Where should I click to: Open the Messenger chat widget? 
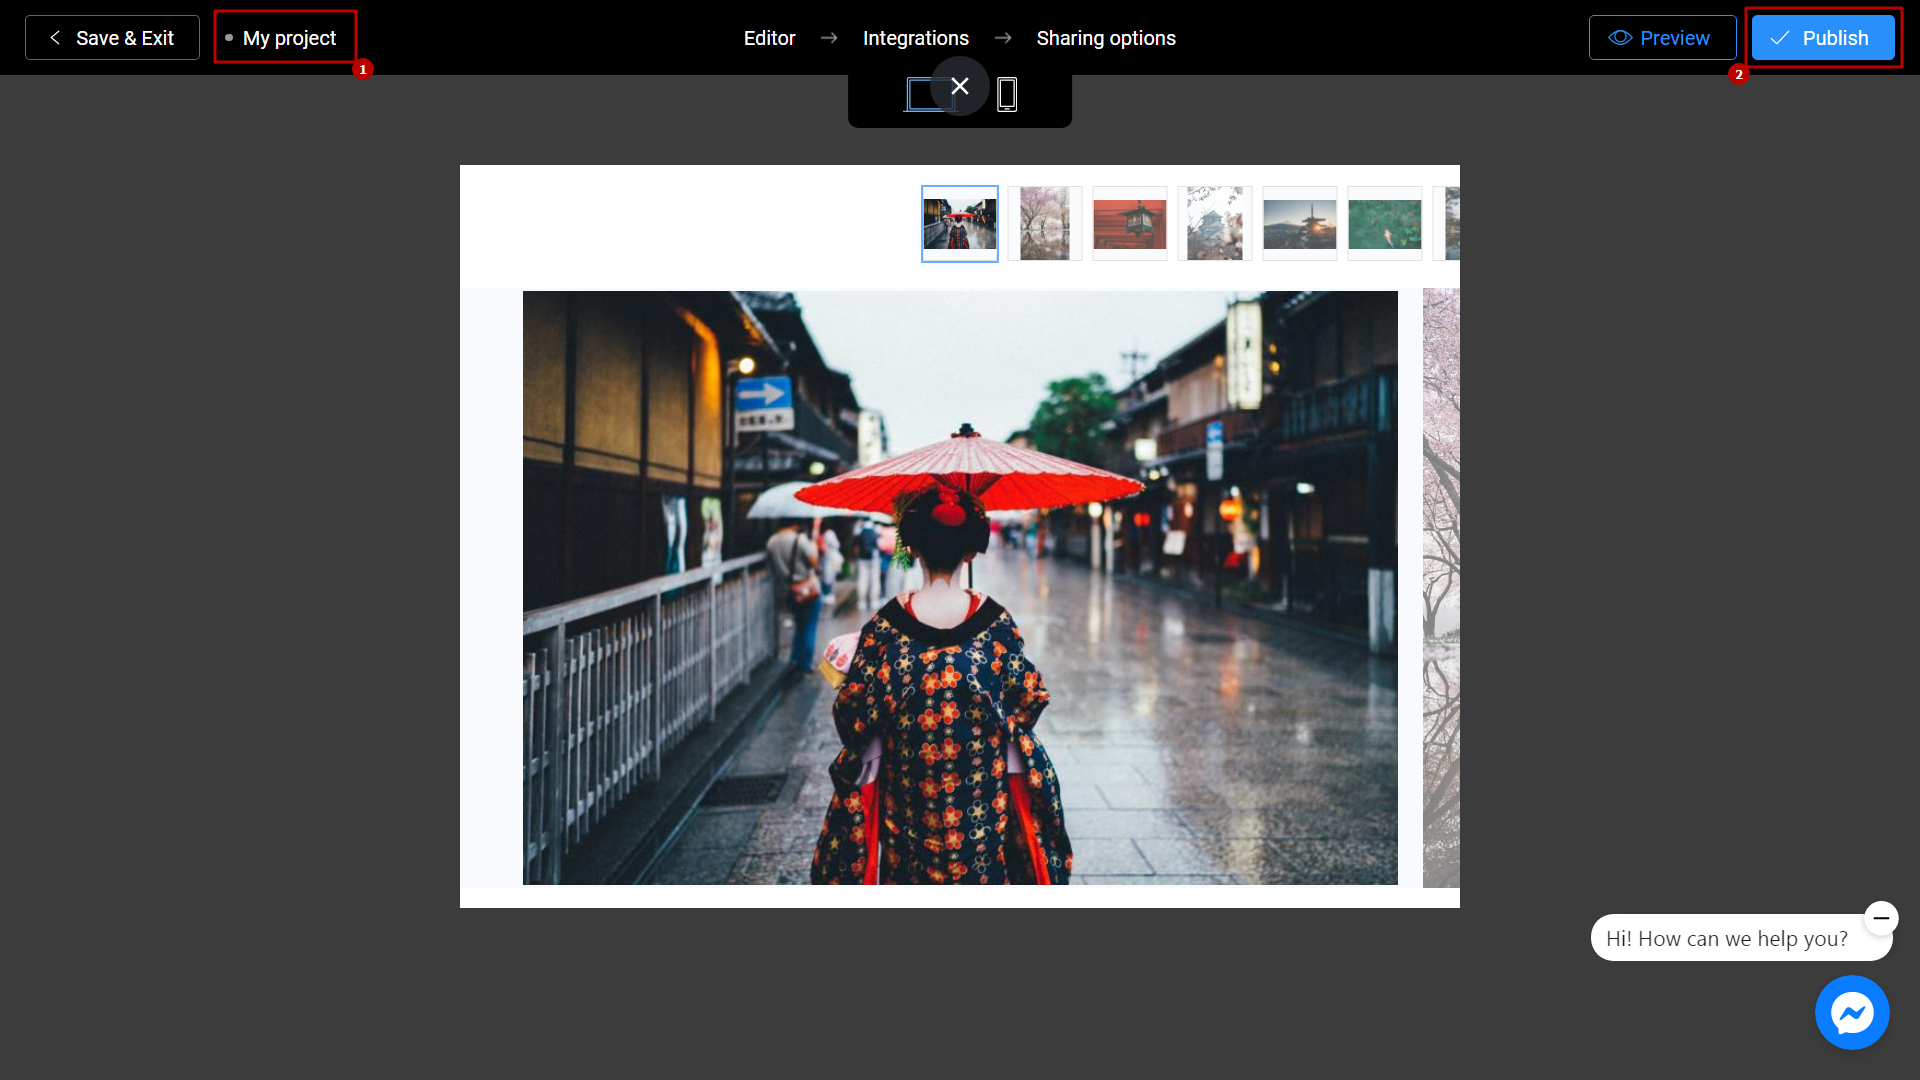click(x=1851, y=1014)
